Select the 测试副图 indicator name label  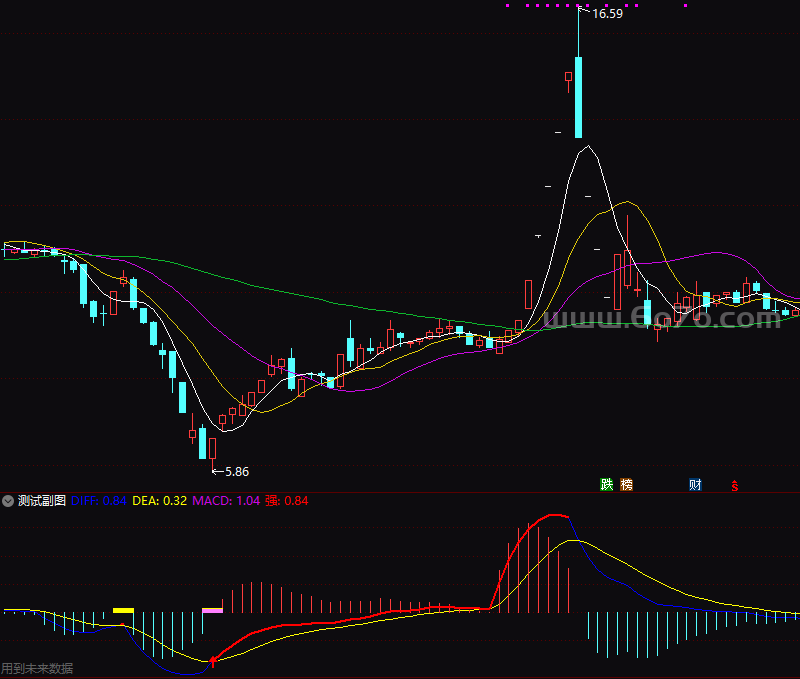pyautogui.click(x=42, y=501)
